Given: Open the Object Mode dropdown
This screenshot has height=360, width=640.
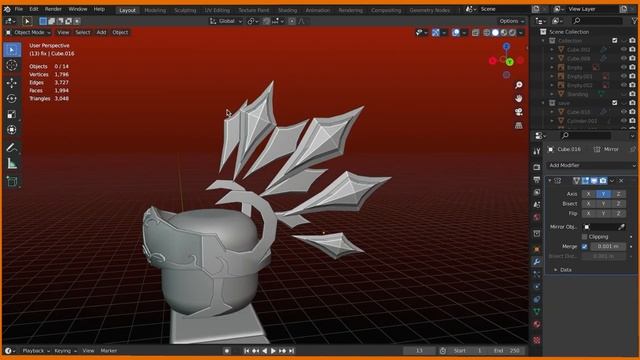Looking at the screenshot, I should 28,32.
